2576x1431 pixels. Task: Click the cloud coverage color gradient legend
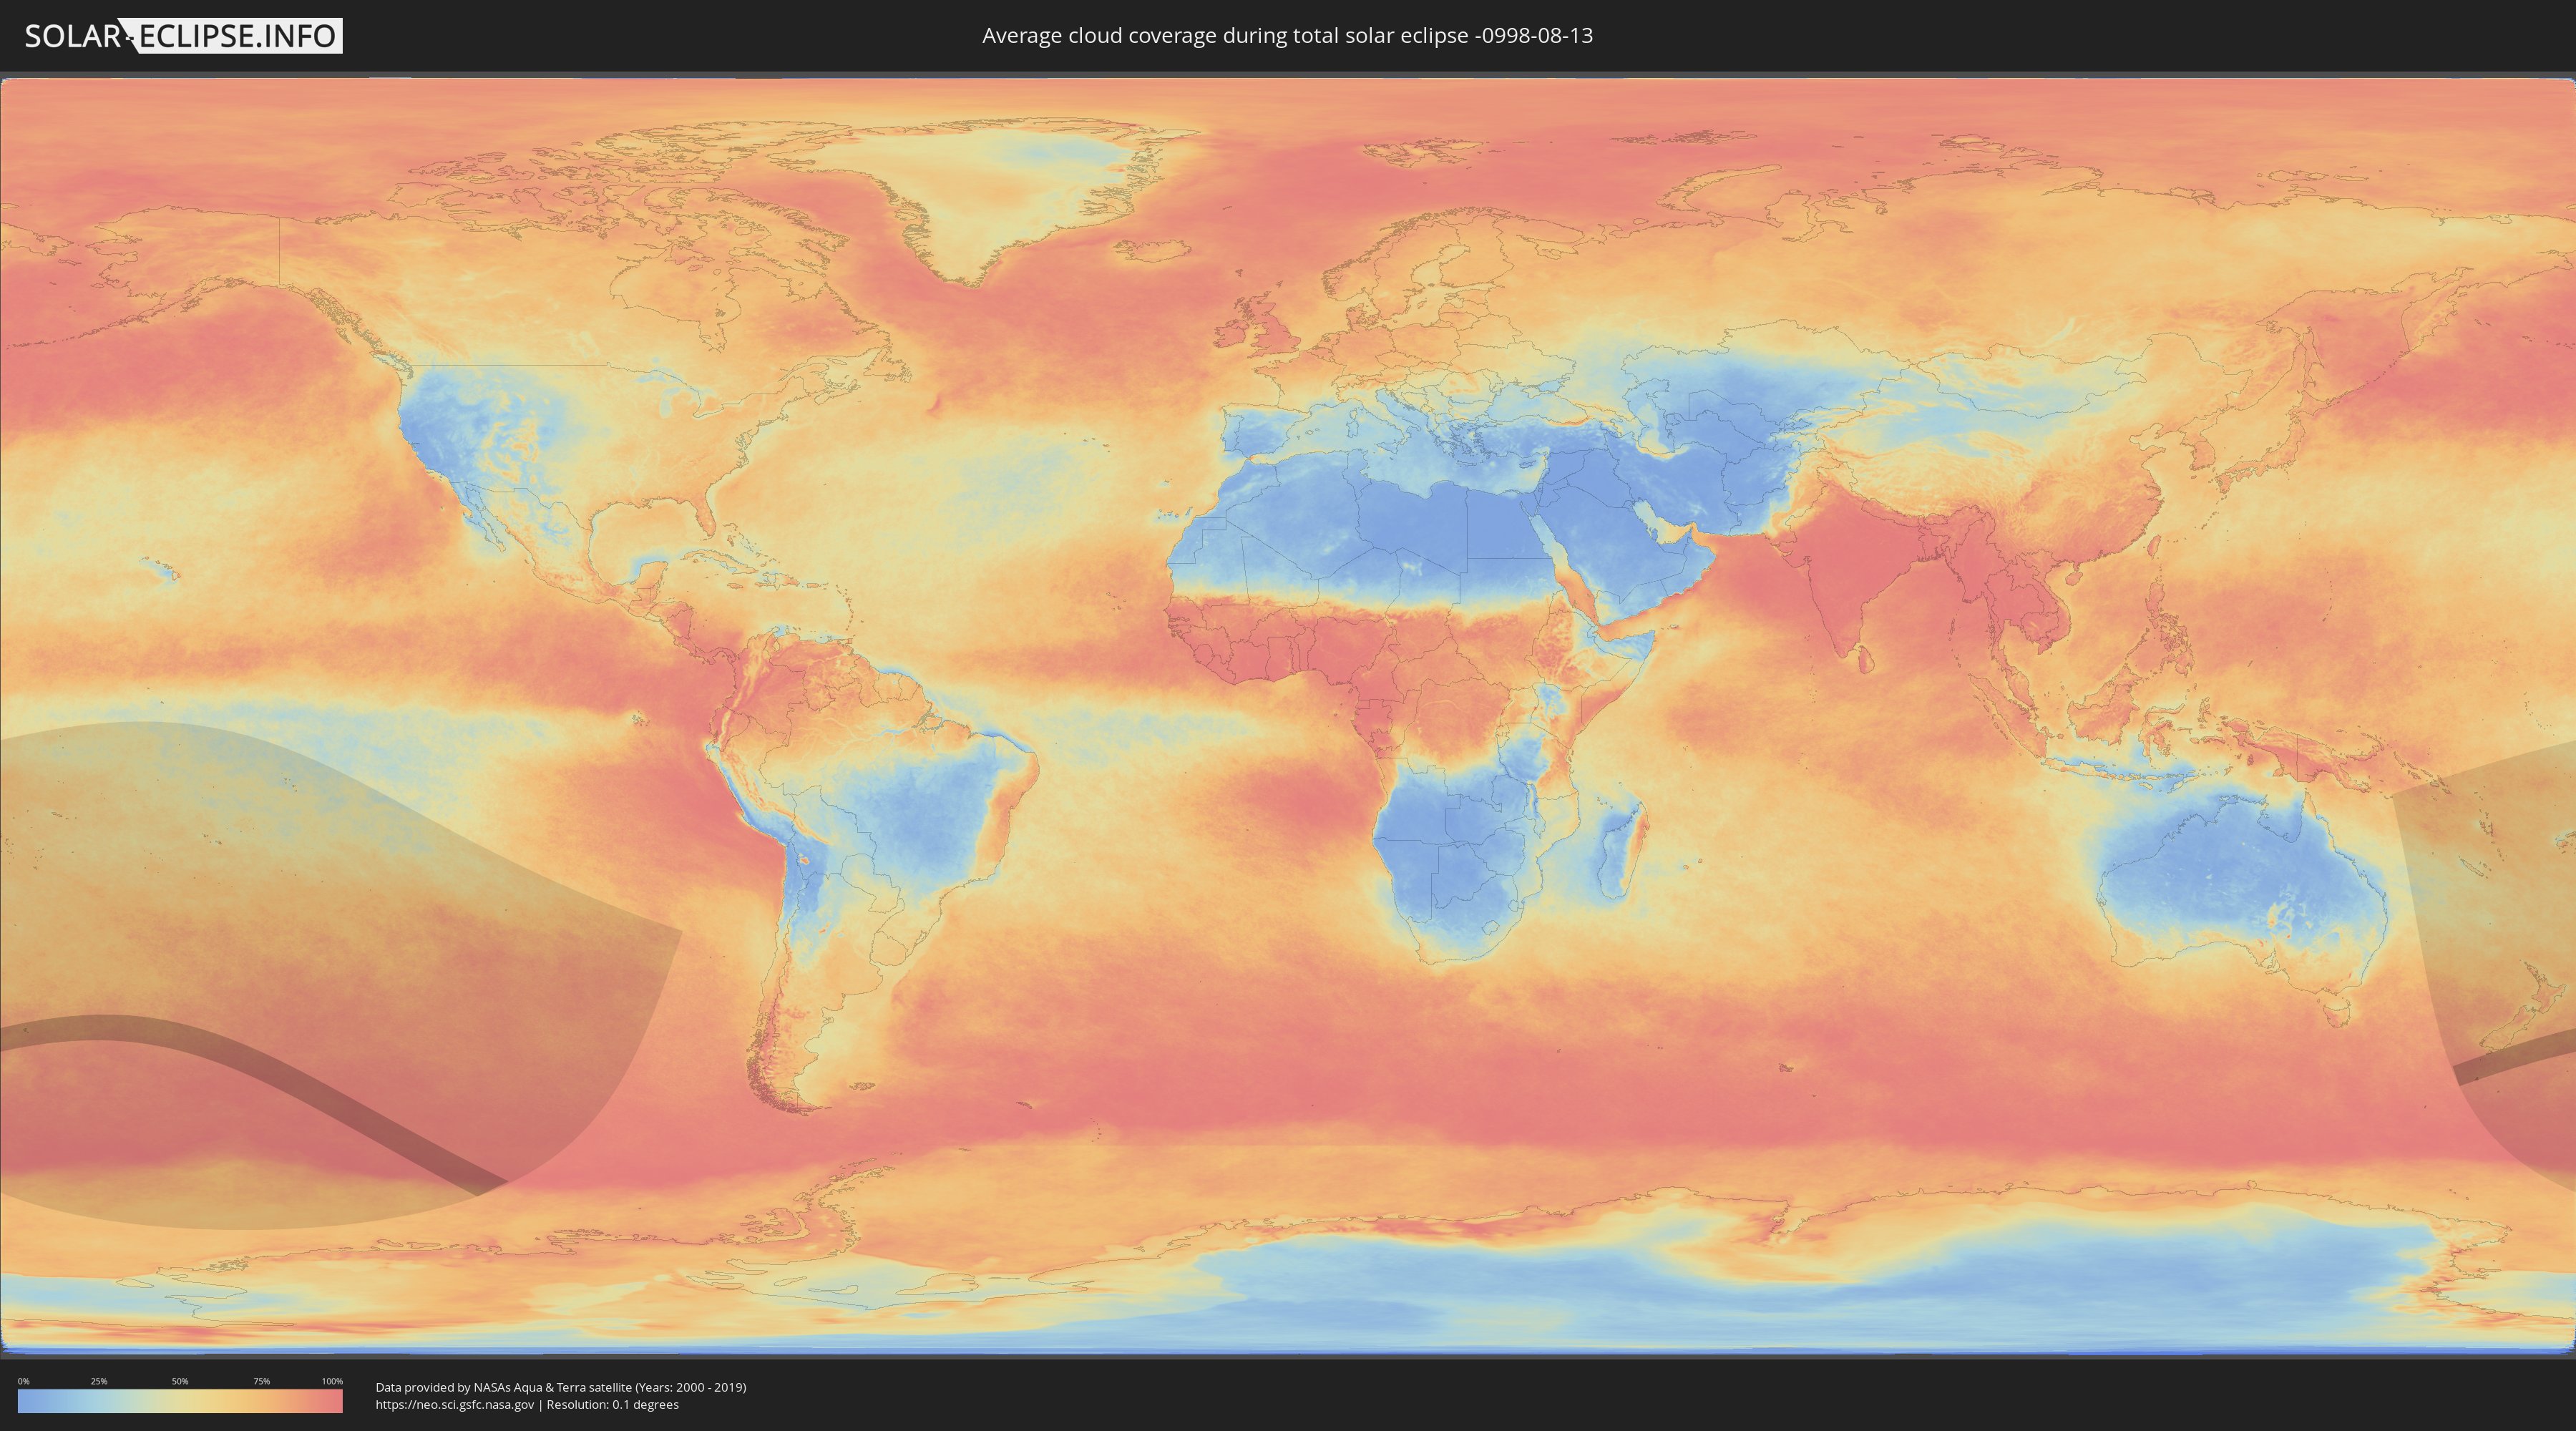point(180,1401)
